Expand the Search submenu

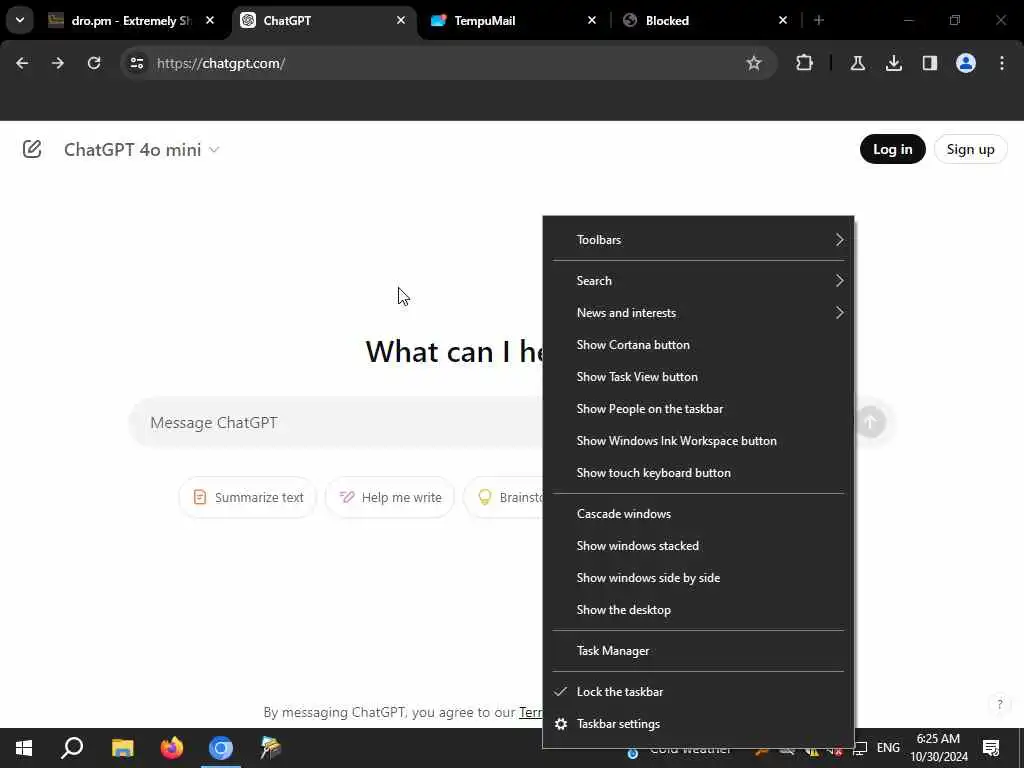click(698, 281)
